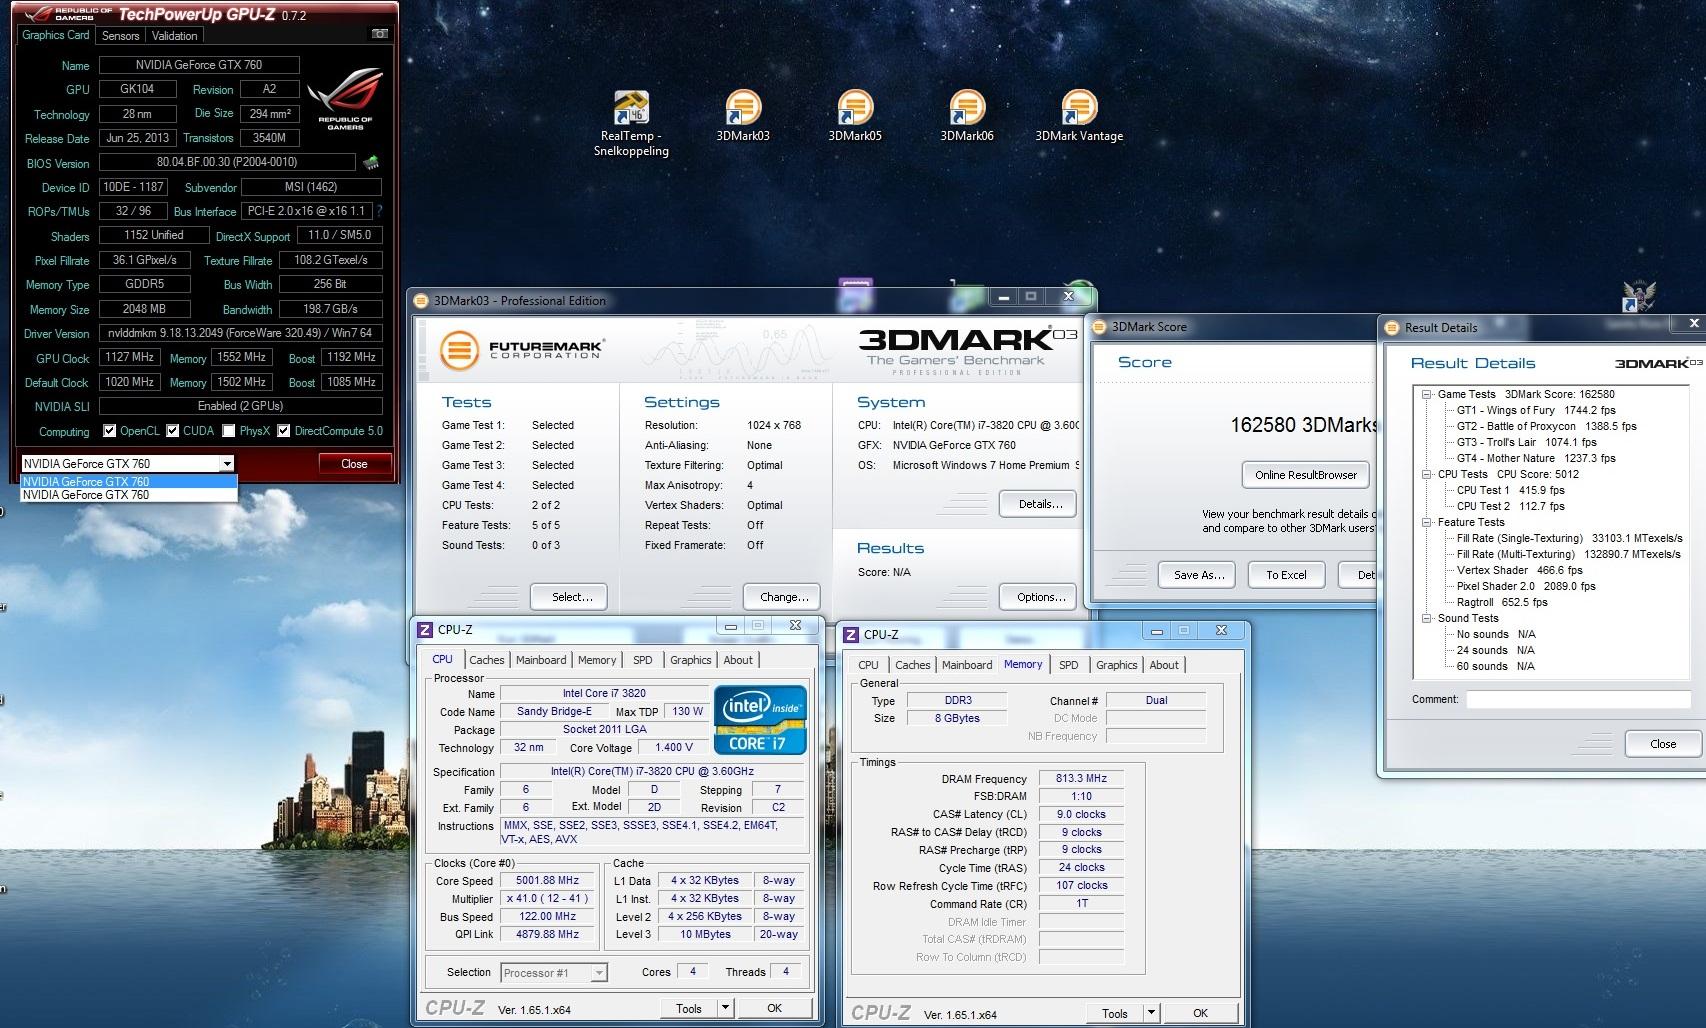Click the Result Details window title icon
This screenshot has height=1028, width=1706.
click(1392, 327)
